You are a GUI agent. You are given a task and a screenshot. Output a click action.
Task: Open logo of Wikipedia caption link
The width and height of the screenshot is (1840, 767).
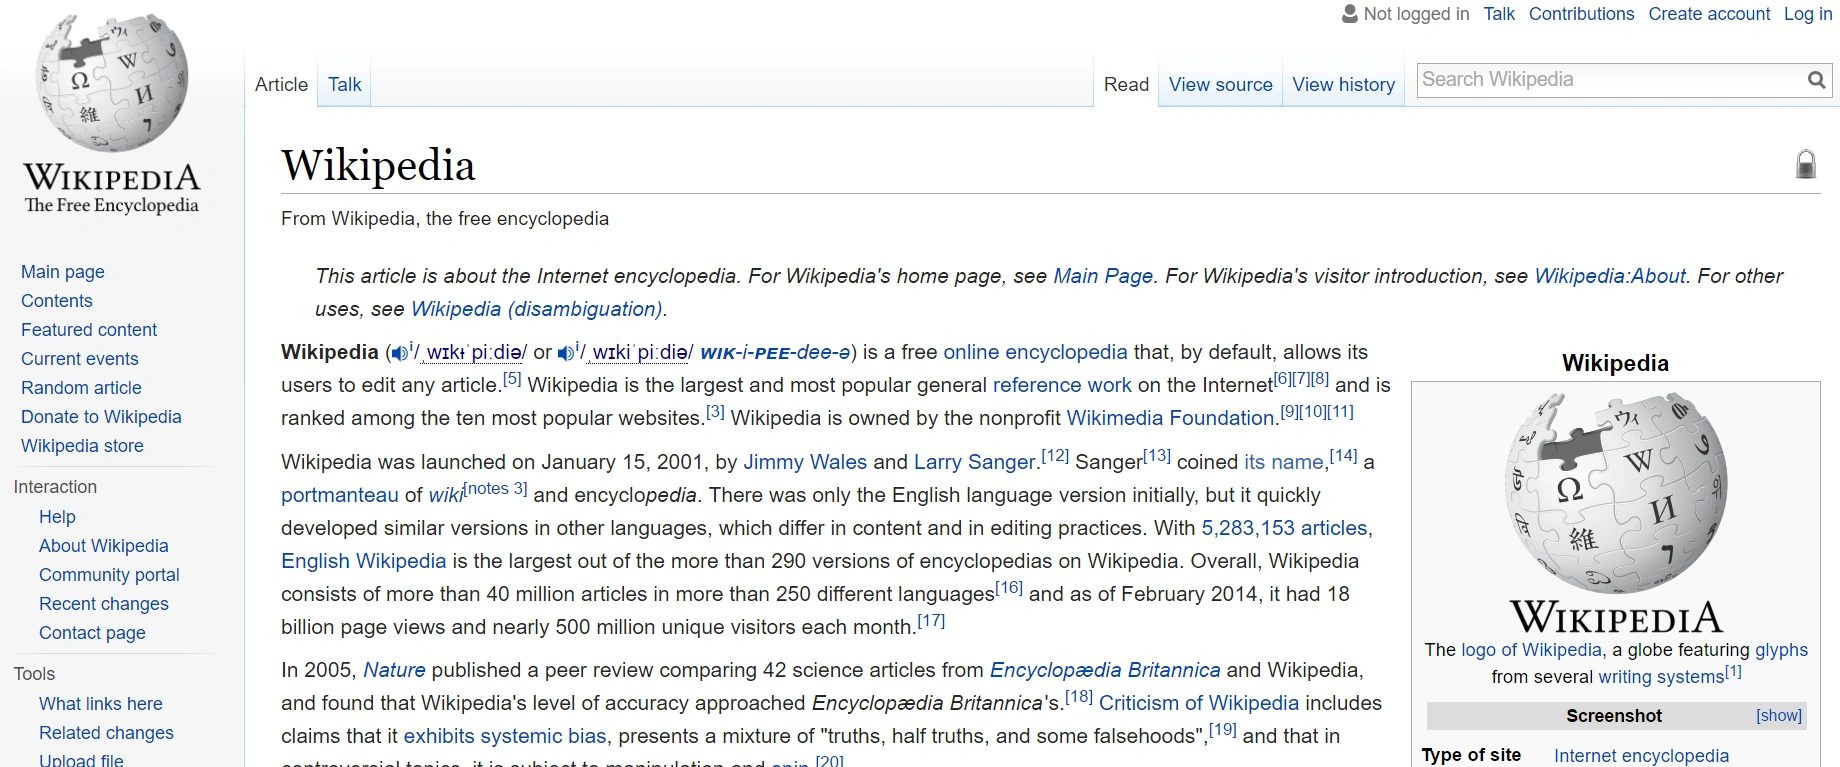(1531, 650)
